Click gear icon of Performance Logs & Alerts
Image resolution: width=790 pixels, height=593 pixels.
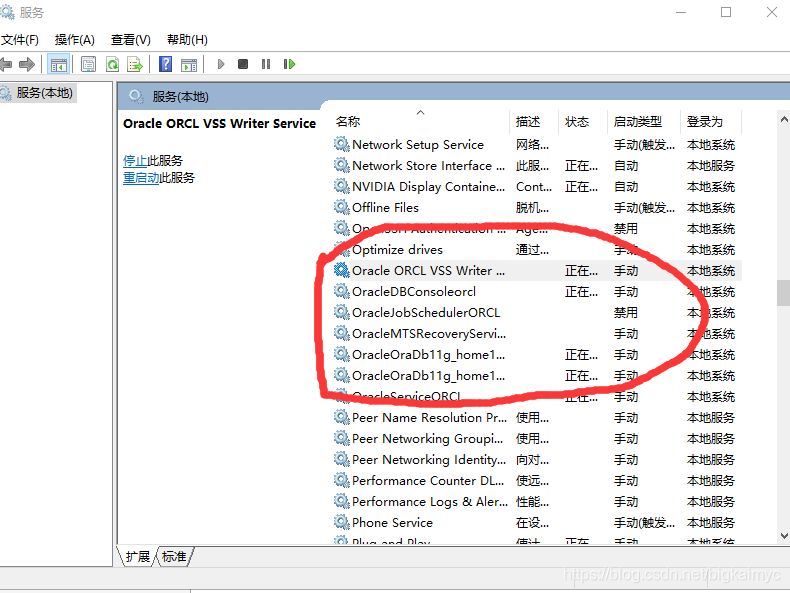pos(342,501)
